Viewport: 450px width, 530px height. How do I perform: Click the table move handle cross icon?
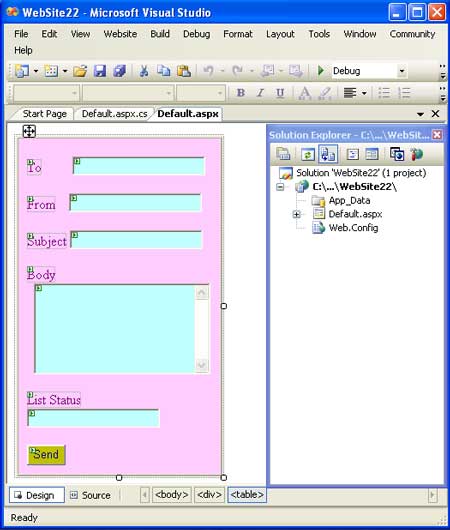pos(29,131)
